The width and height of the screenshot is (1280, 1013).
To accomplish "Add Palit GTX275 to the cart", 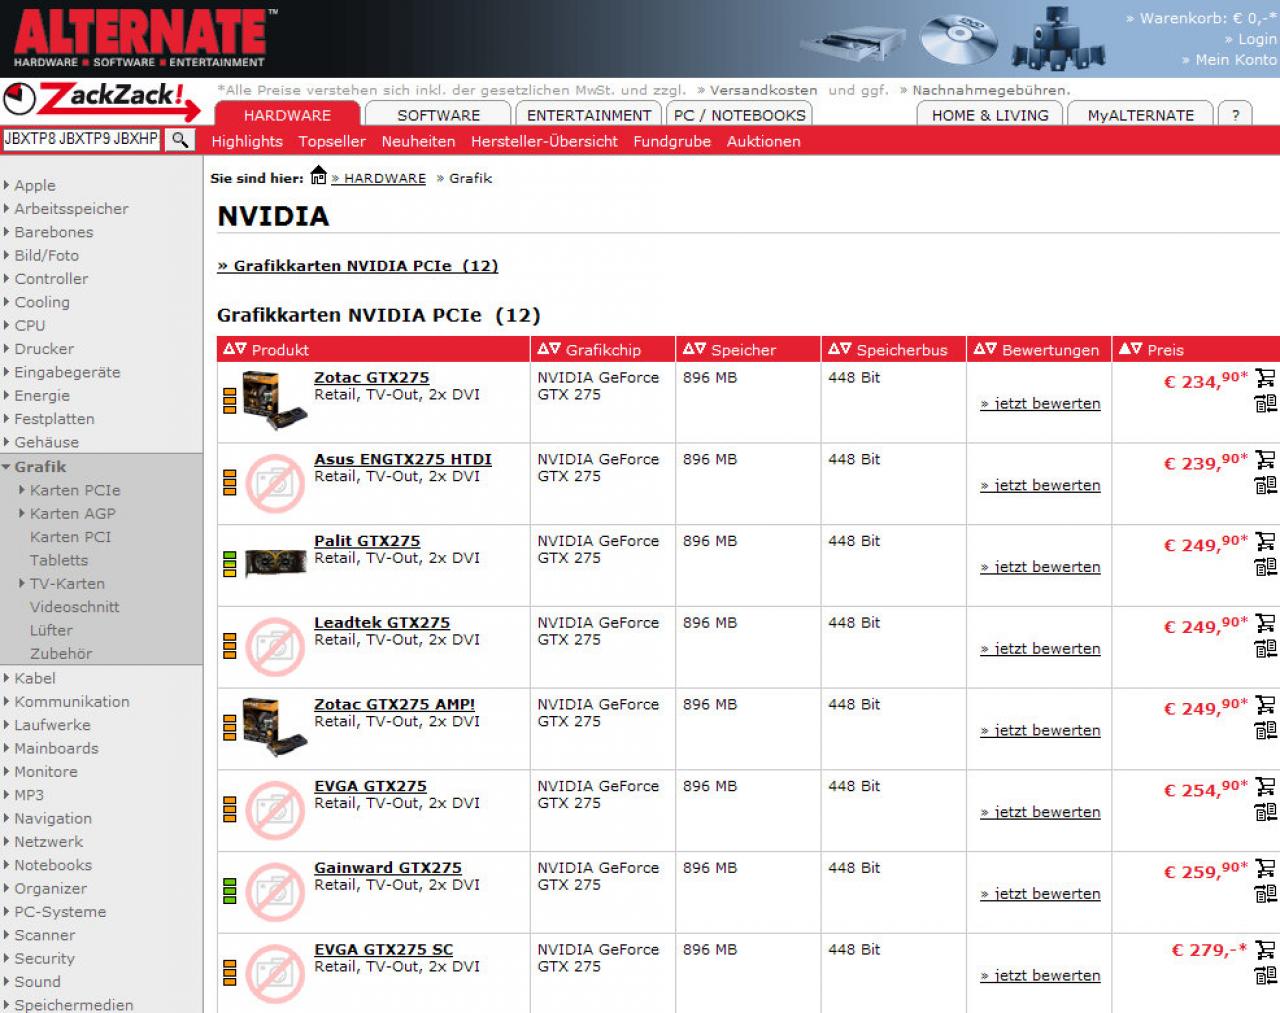I will tap(1265, 541).
